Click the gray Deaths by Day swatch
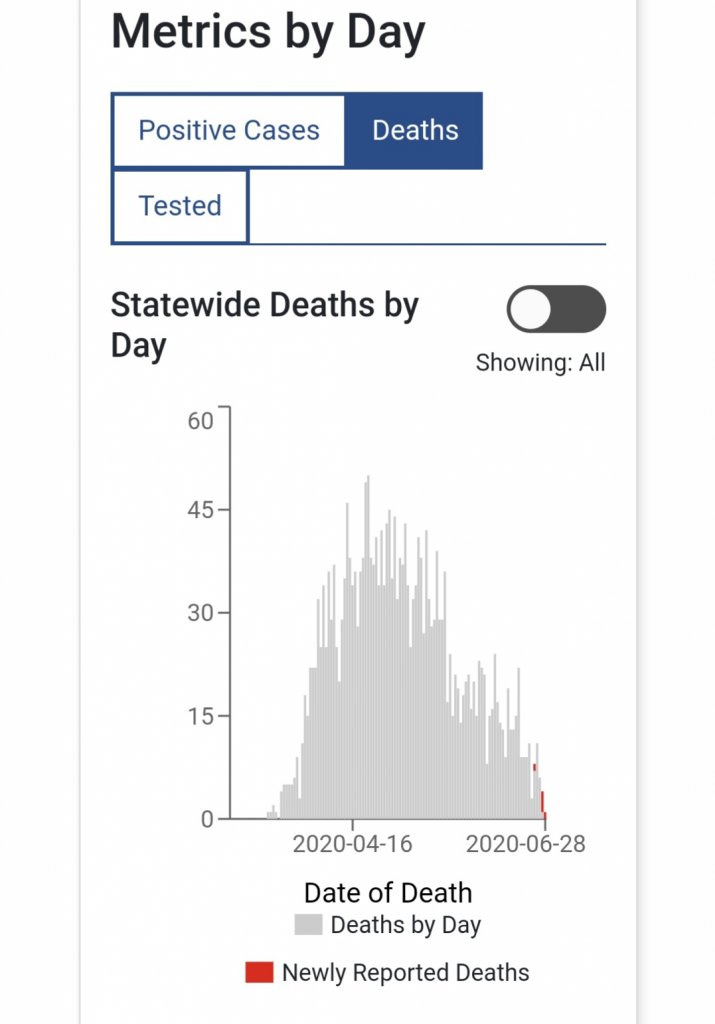 click(x=308, y=925)
